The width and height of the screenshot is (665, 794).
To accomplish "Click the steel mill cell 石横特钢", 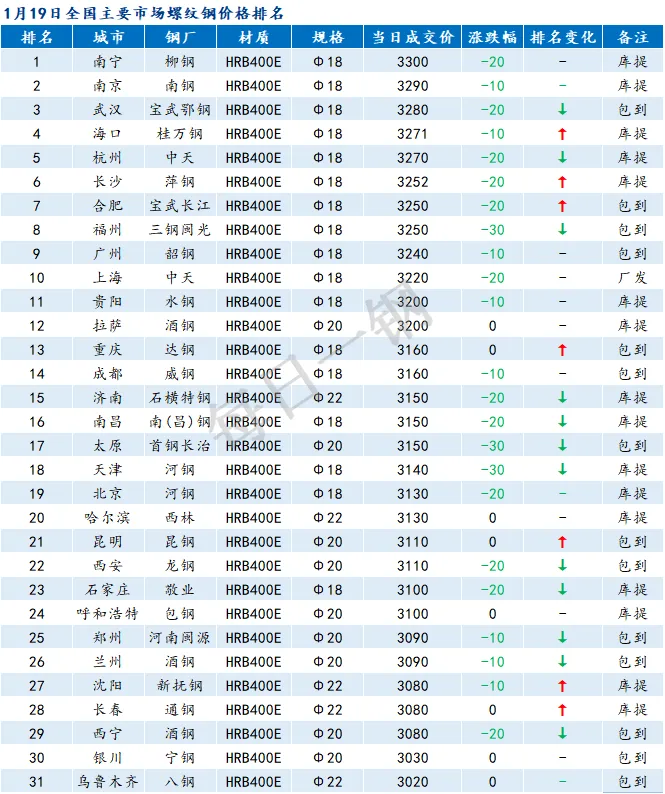I will [x=180, y=398].
